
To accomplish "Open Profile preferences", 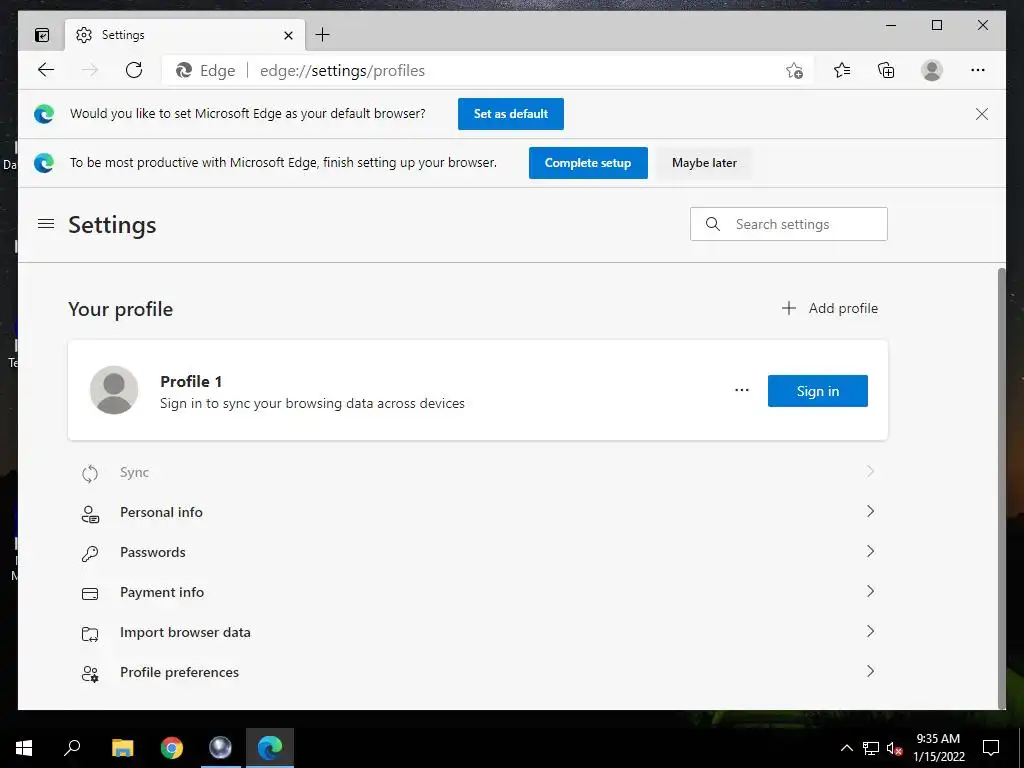I will coord(477,672).
